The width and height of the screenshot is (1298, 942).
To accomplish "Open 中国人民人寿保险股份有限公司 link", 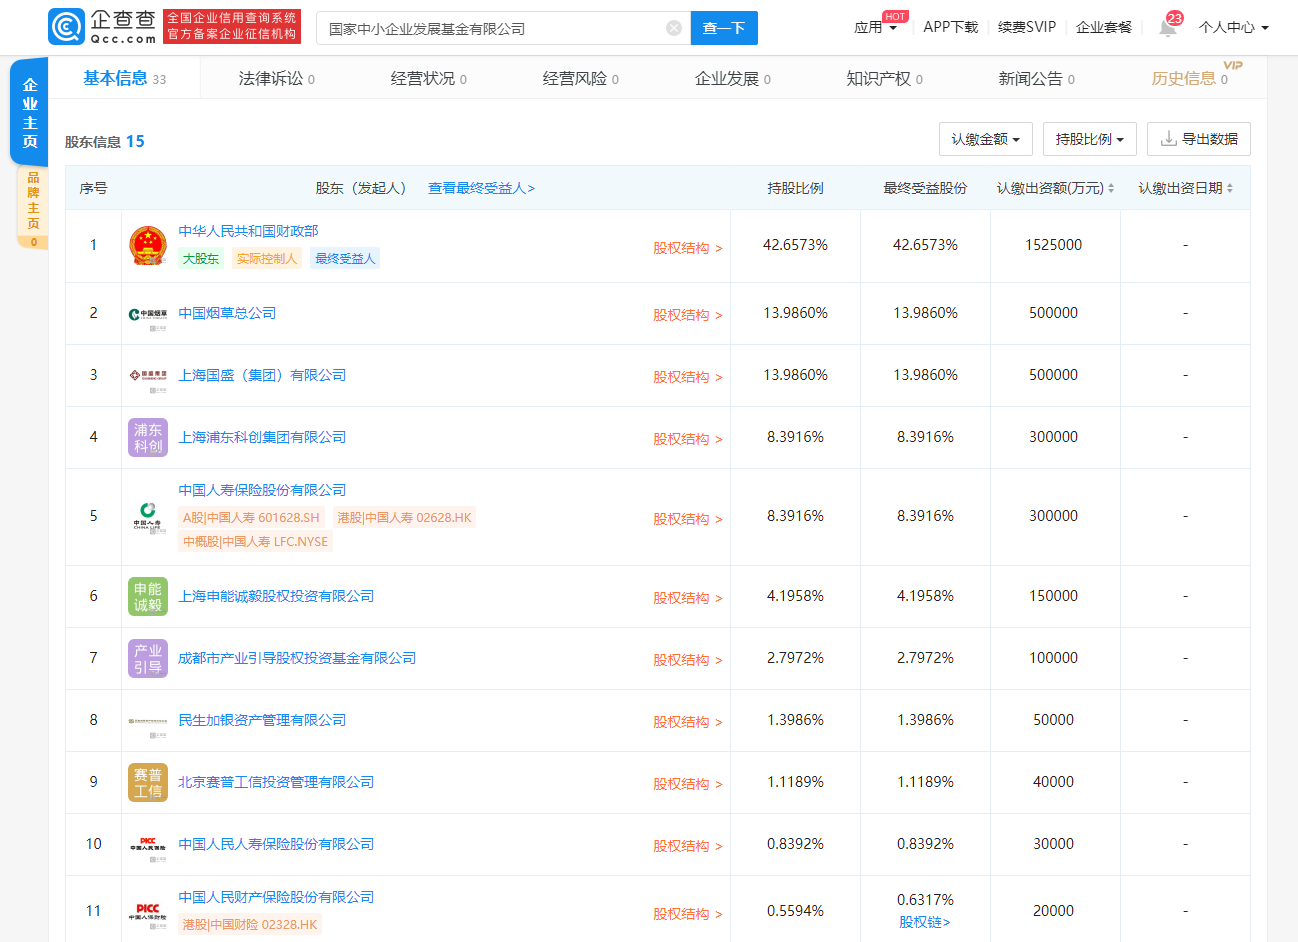I will 276,844.
